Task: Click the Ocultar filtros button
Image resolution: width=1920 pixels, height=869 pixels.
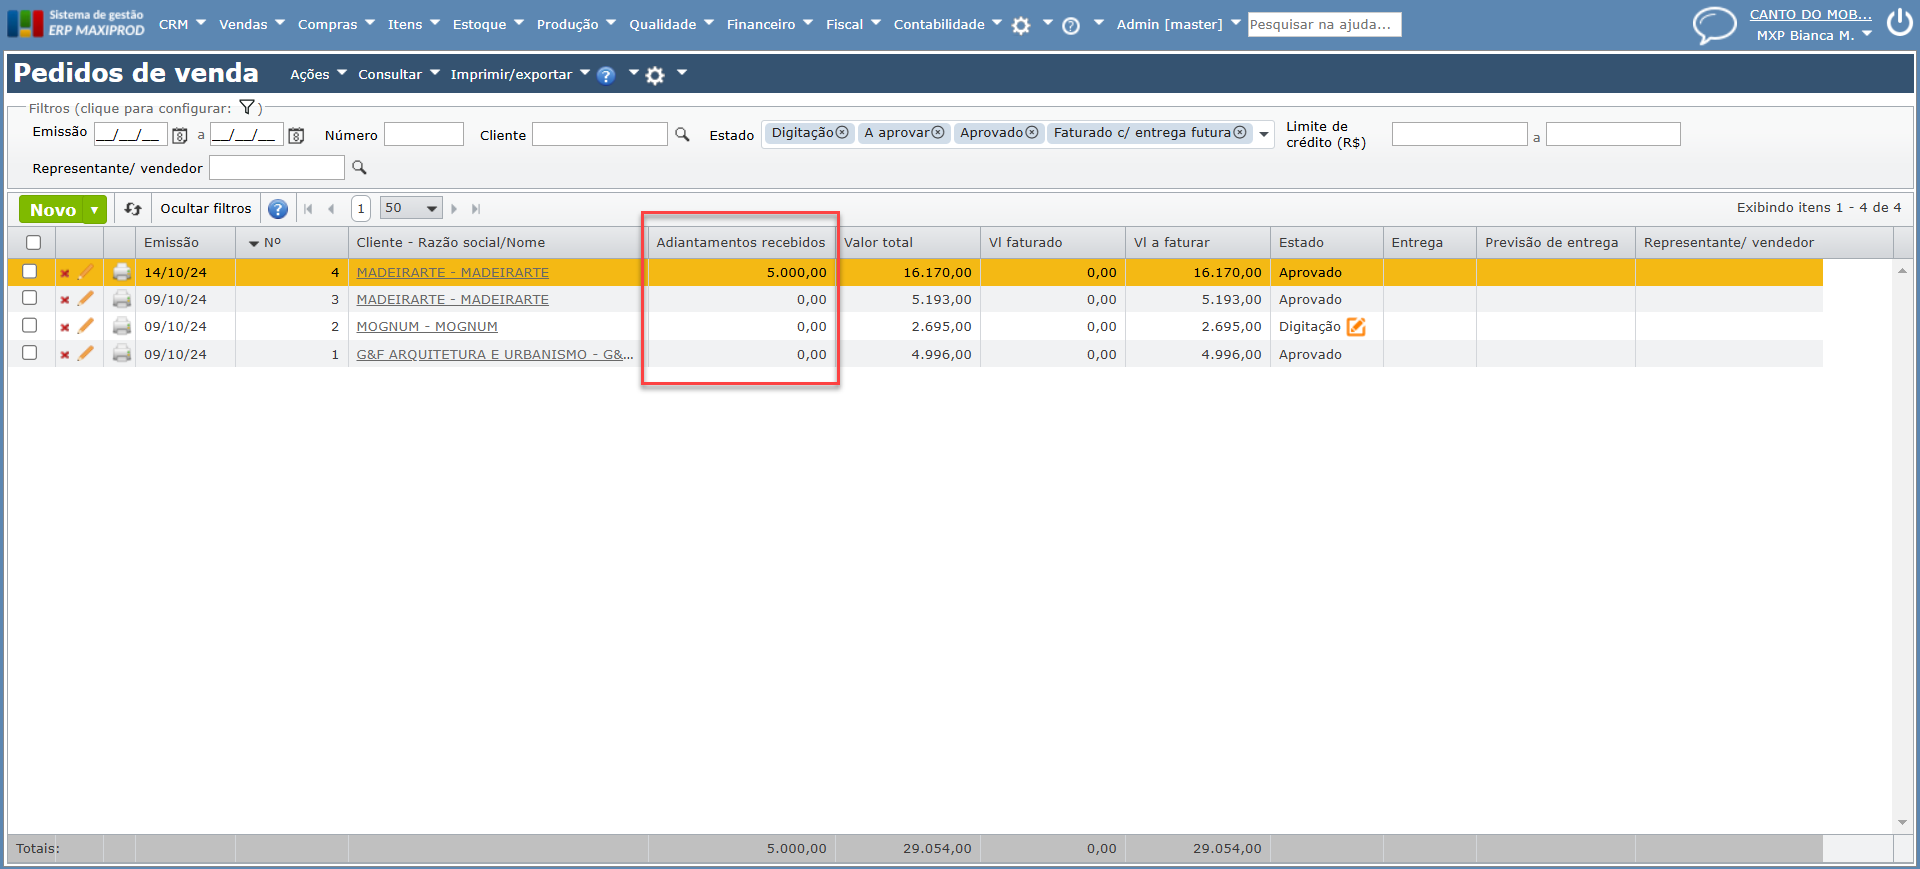Action: 206,209
